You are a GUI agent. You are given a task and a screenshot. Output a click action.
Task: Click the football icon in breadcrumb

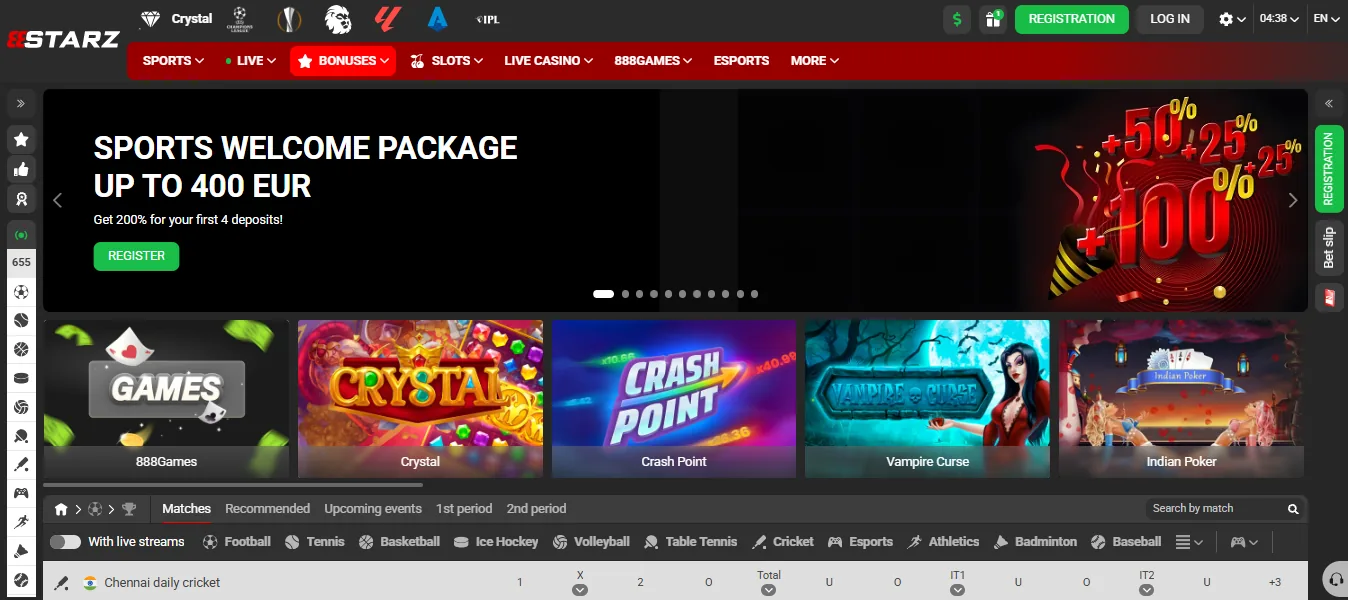coord(95,509)
